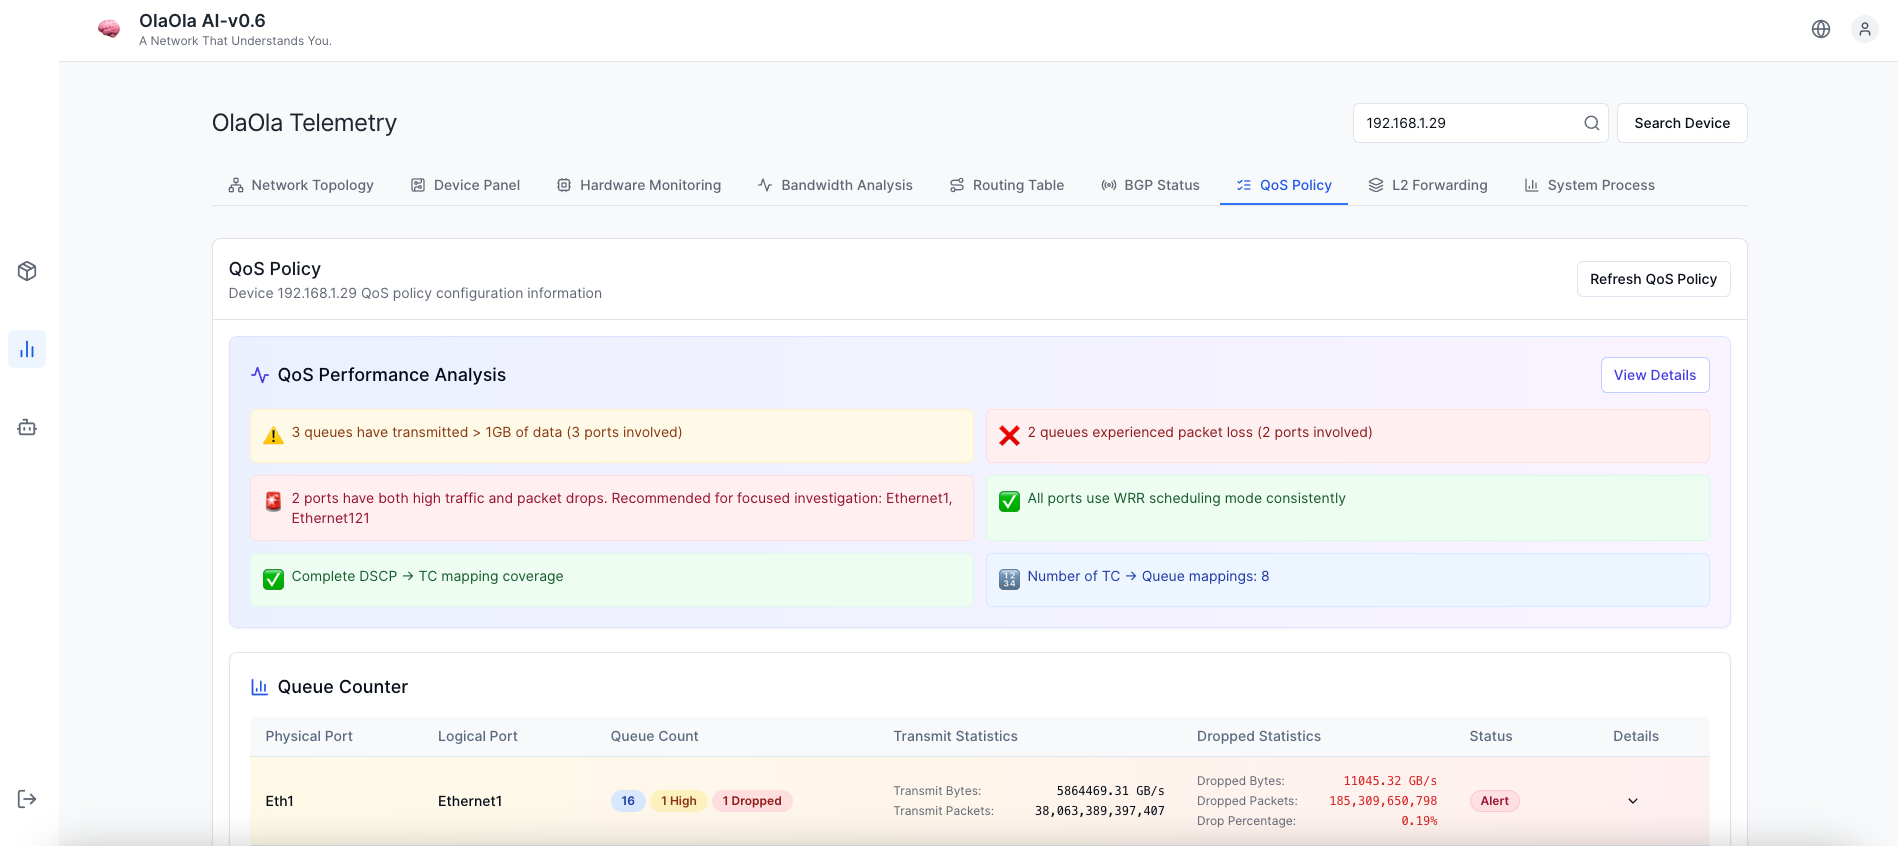Focus the device IP address input field
The height and width of the screenshot is (846, 1898).
click(1480, 123)
